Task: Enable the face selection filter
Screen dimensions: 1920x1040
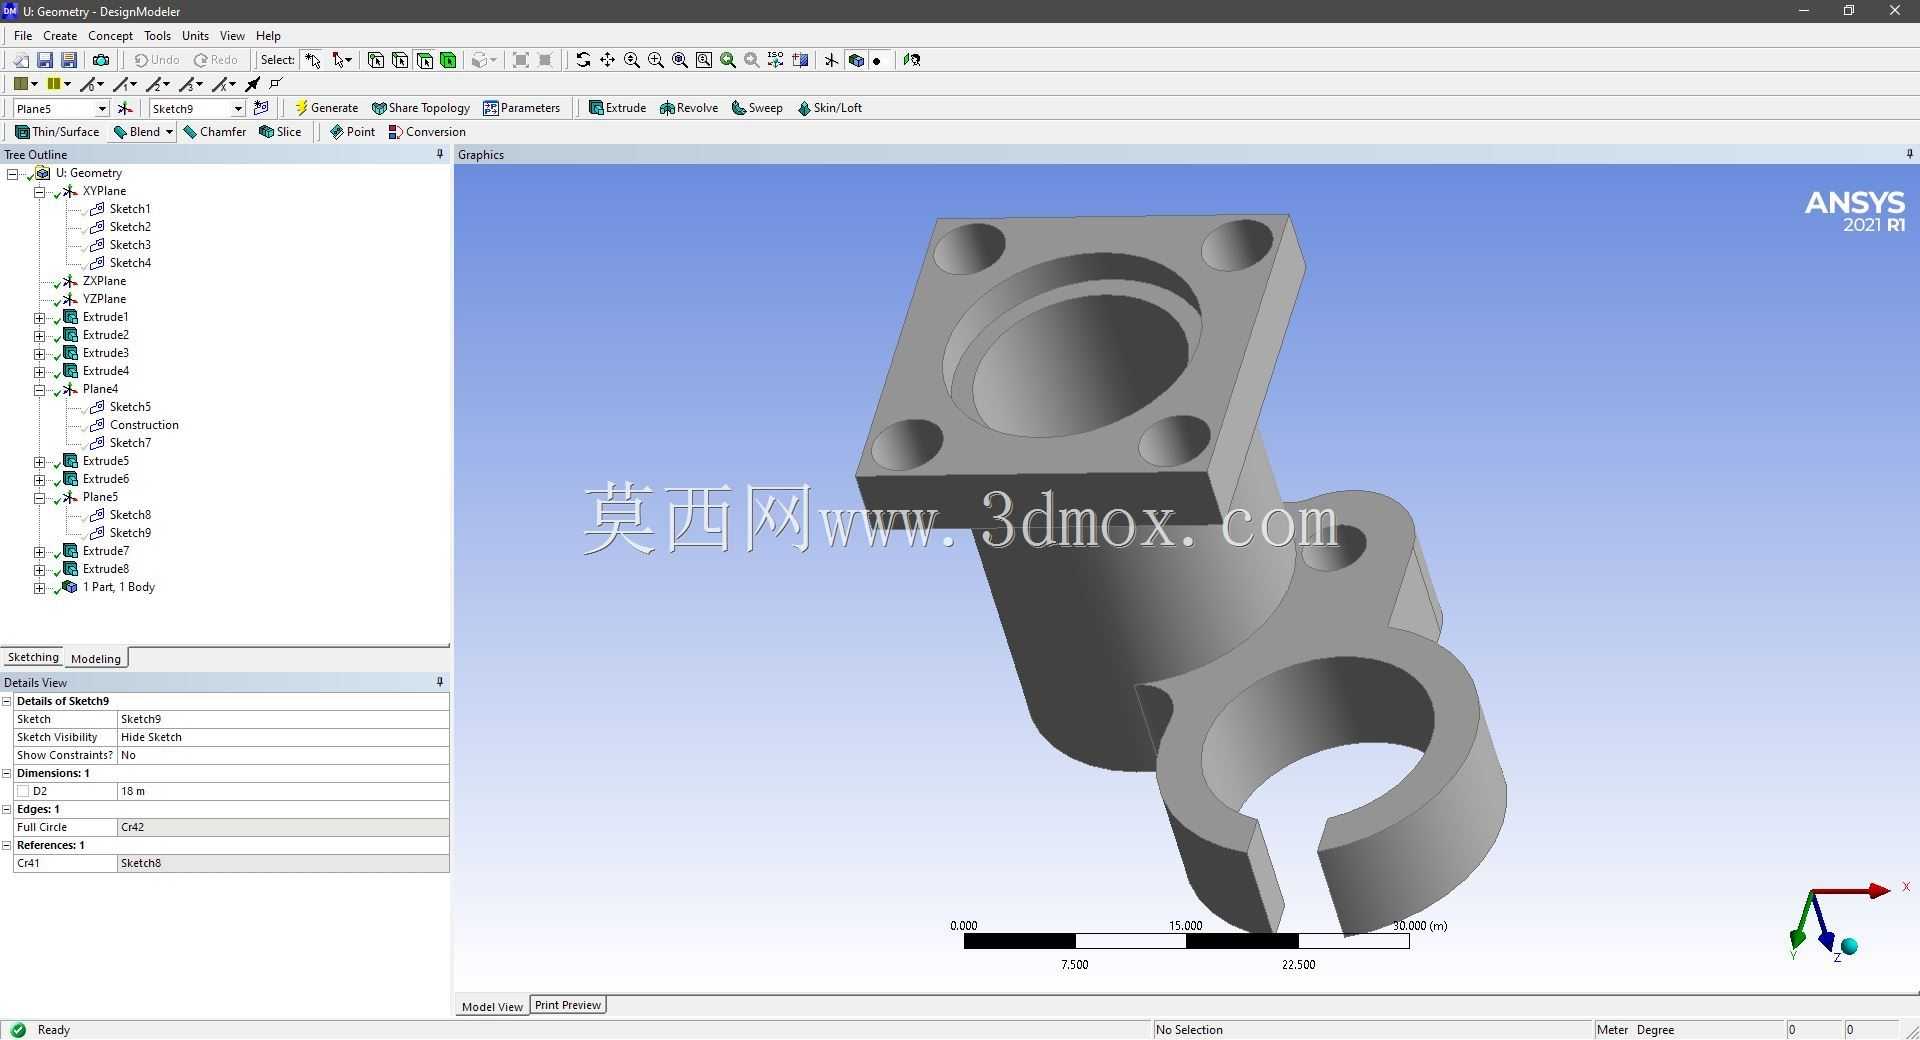Action: 424,60
